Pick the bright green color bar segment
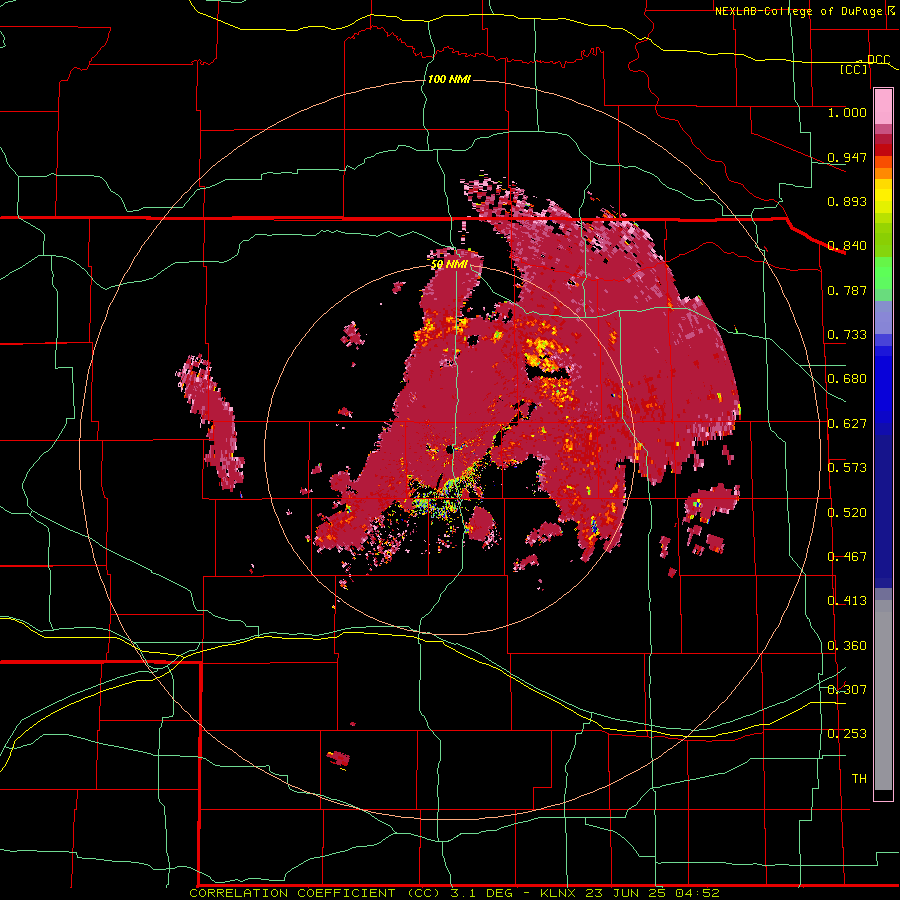Viewport: 900px width, 900px height. point(883,274)
